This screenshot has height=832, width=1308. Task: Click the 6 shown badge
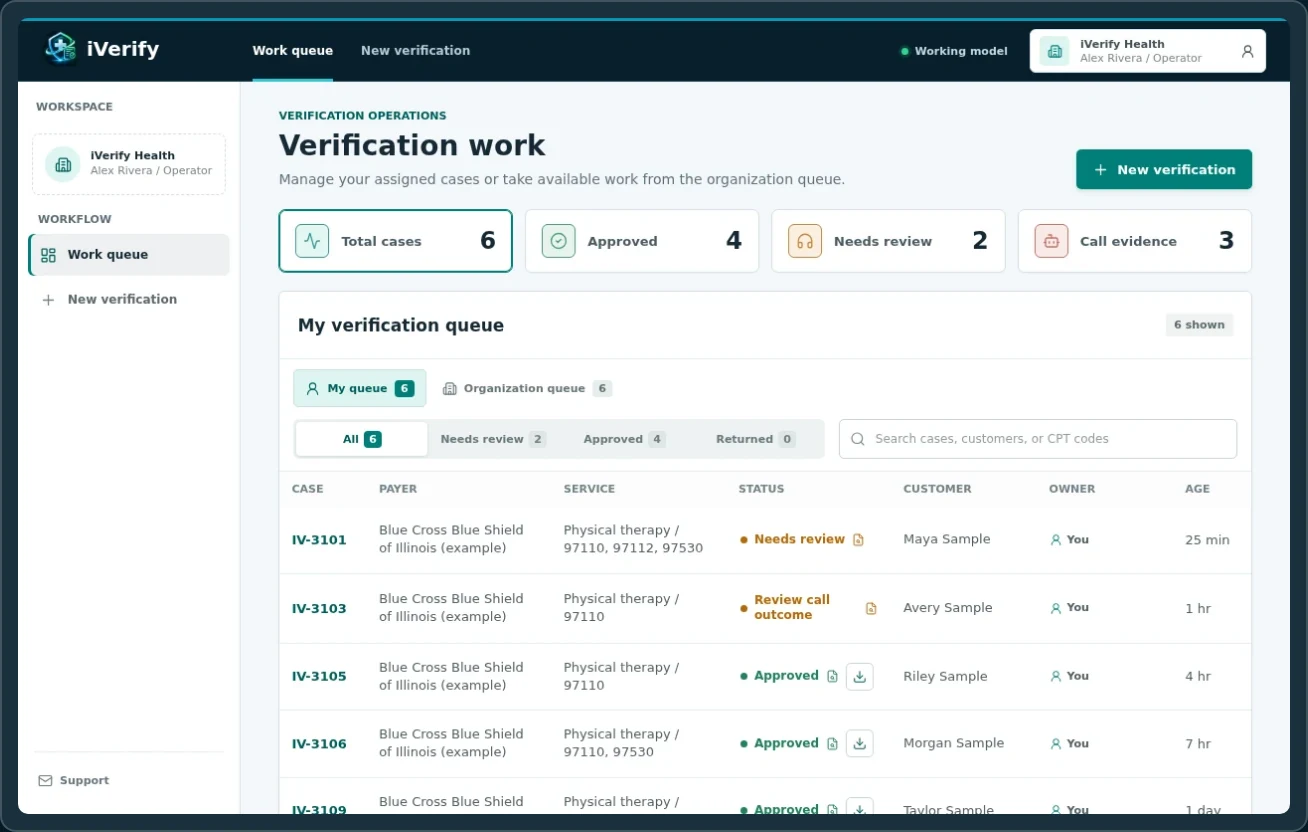point(1199,325)
